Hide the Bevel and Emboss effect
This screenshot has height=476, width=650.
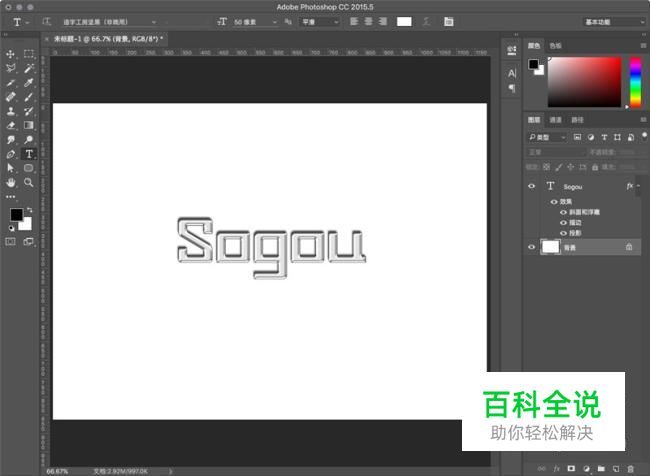[563, 212]
